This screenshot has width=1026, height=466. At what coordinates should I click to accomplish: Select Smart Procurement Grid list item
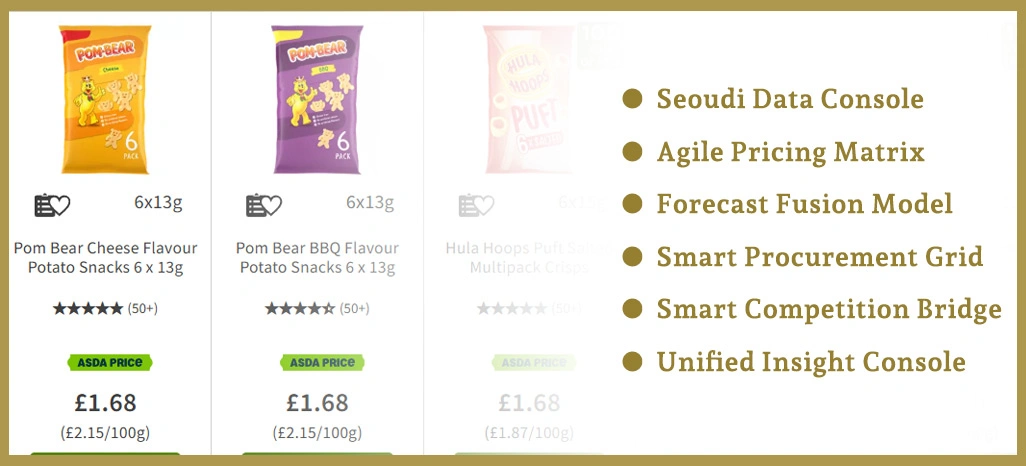pos(819,257)
